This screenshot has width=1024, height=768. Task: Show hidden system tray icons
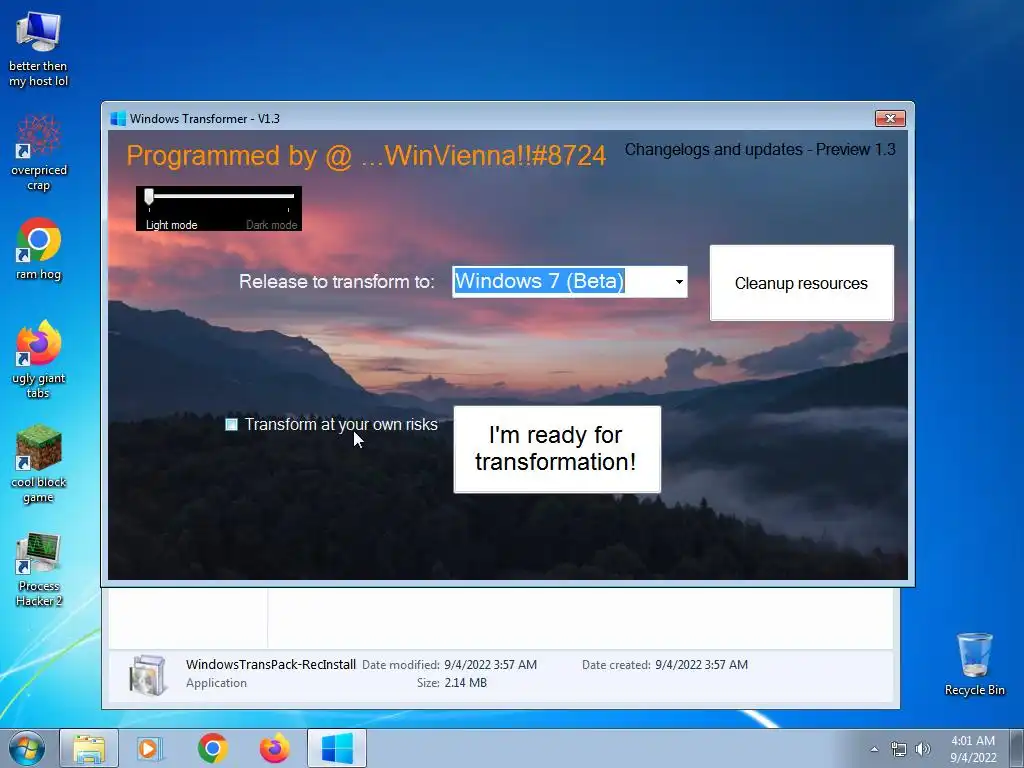click(874, 749)
